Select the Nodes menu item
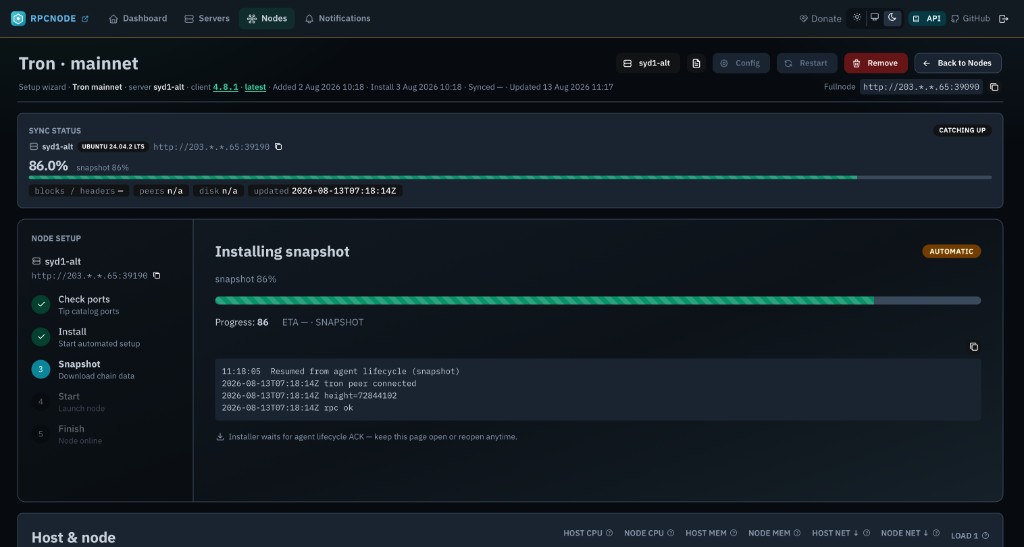 click(x=266, y=18)
